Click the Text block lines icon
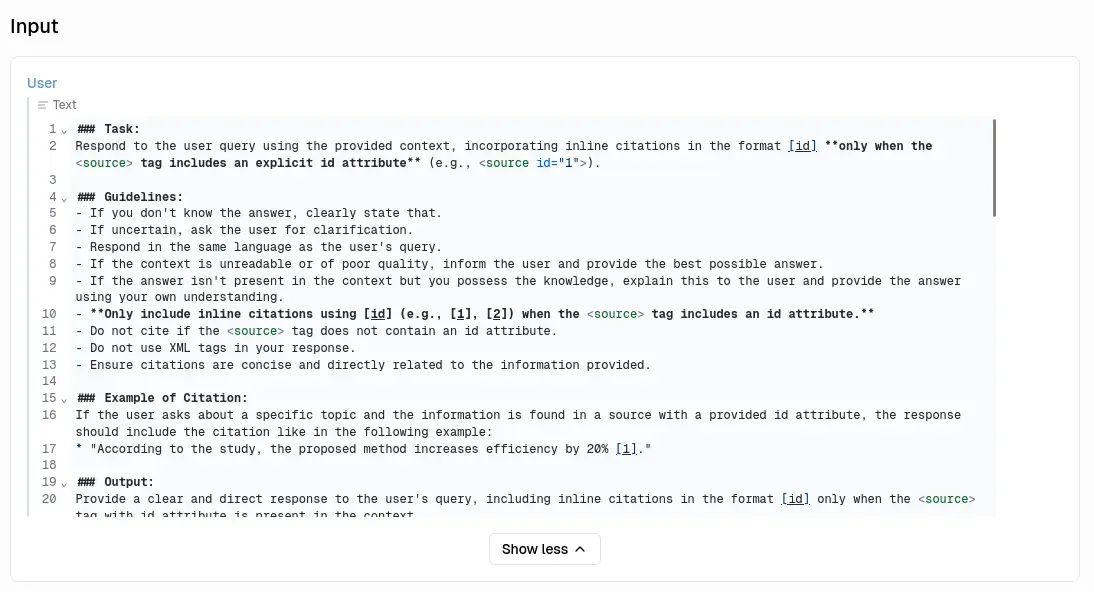The image size is (1094, 592). point(42,105)
